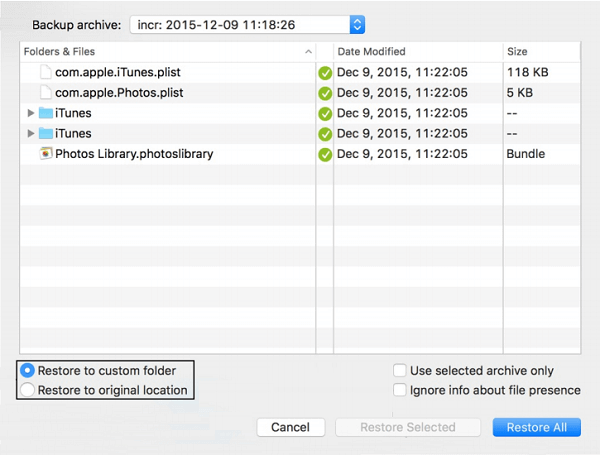This screenshot has height=455, width=600.
Task: Click green checkmark beside com.apple.Photos.plist
Action: (325, 93)
